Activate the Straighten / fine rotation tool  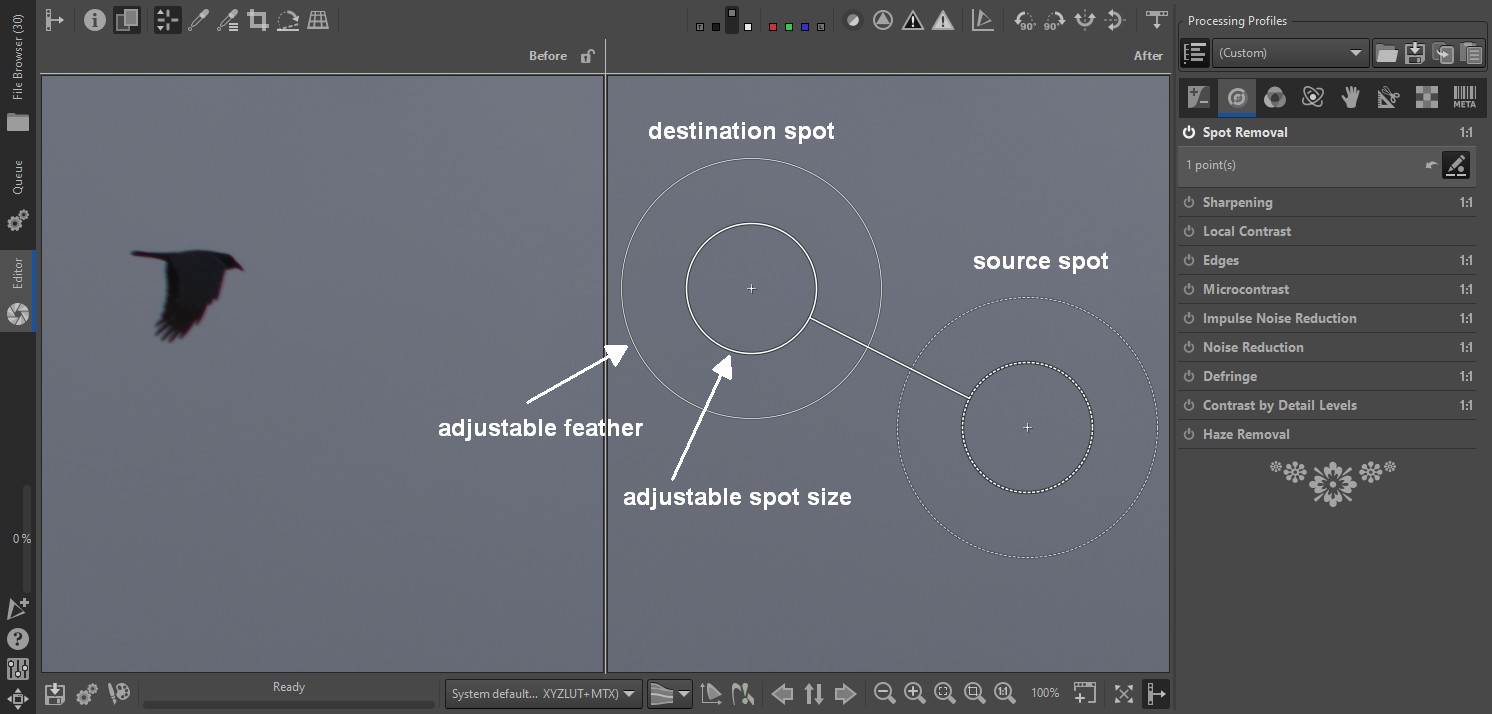coord(287,20)
